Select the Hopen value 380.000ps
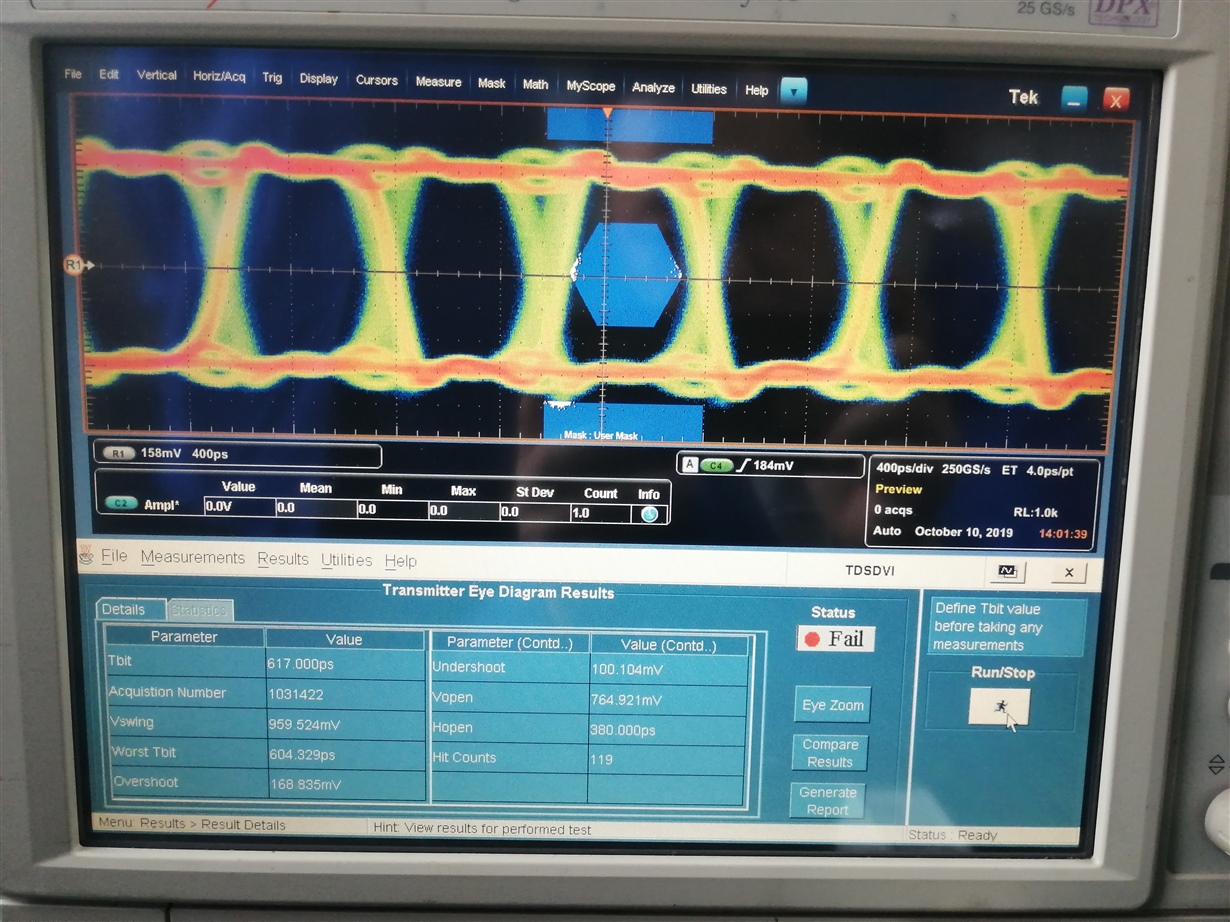Viewport: 1230px width, 922px height. tap(667, 730)
